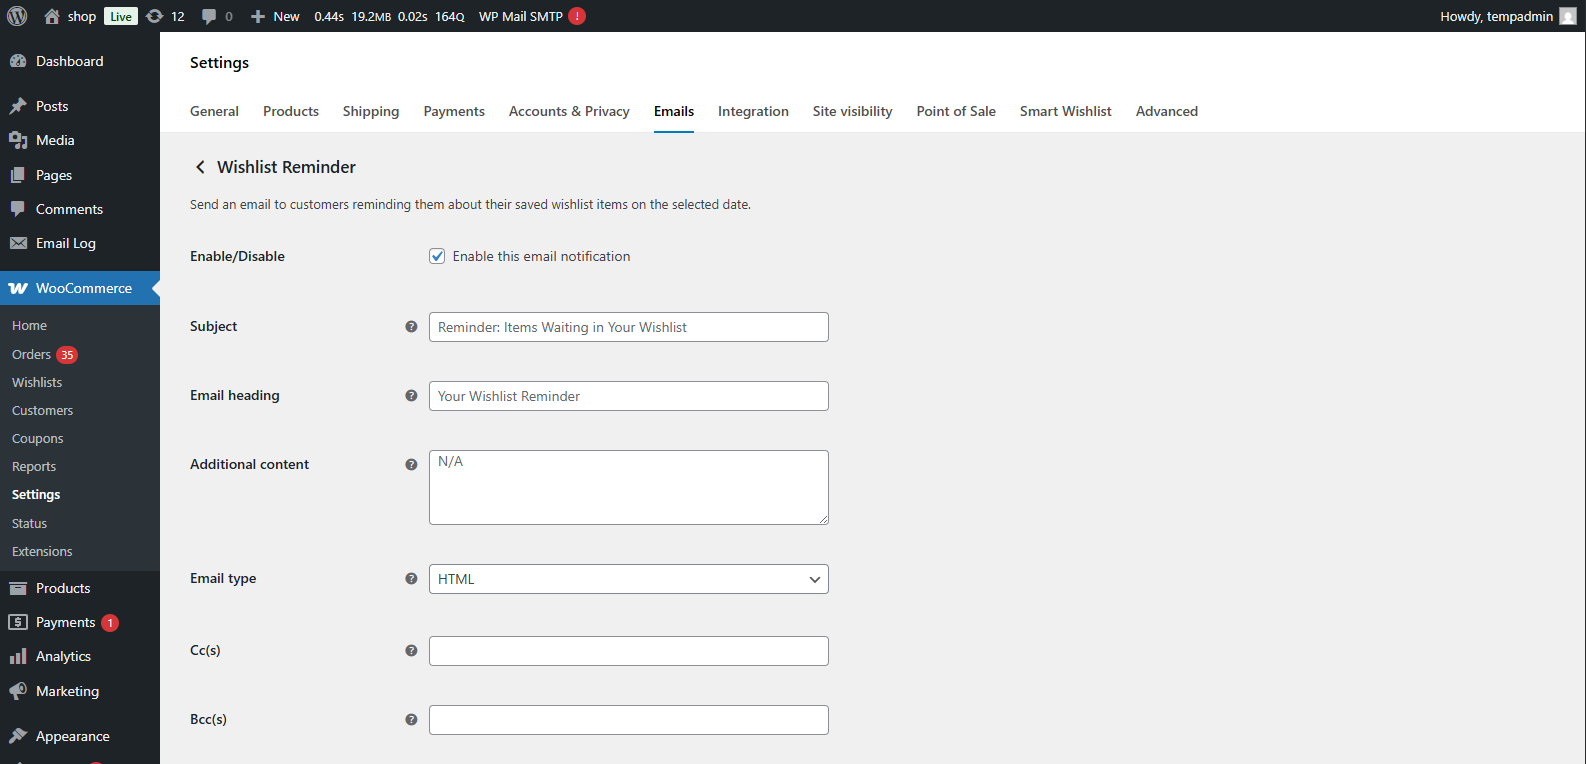Click into the Subject text field
This screenshot has height=764, width=1586.
[628, 327]
